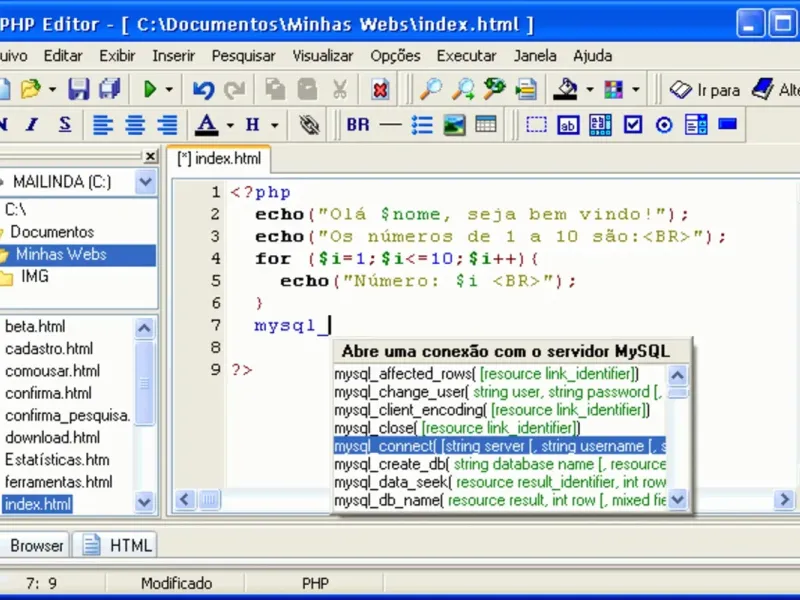Click the Copy icon in the toolbar
This screenshot has height=600, width=800.
[276, 89]
